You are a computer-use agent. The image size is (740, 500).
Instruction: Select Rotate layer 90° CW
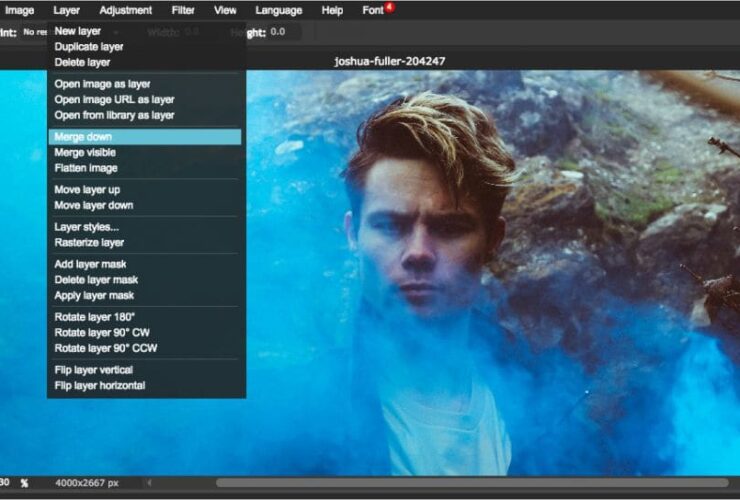click(x=144, y=333)
